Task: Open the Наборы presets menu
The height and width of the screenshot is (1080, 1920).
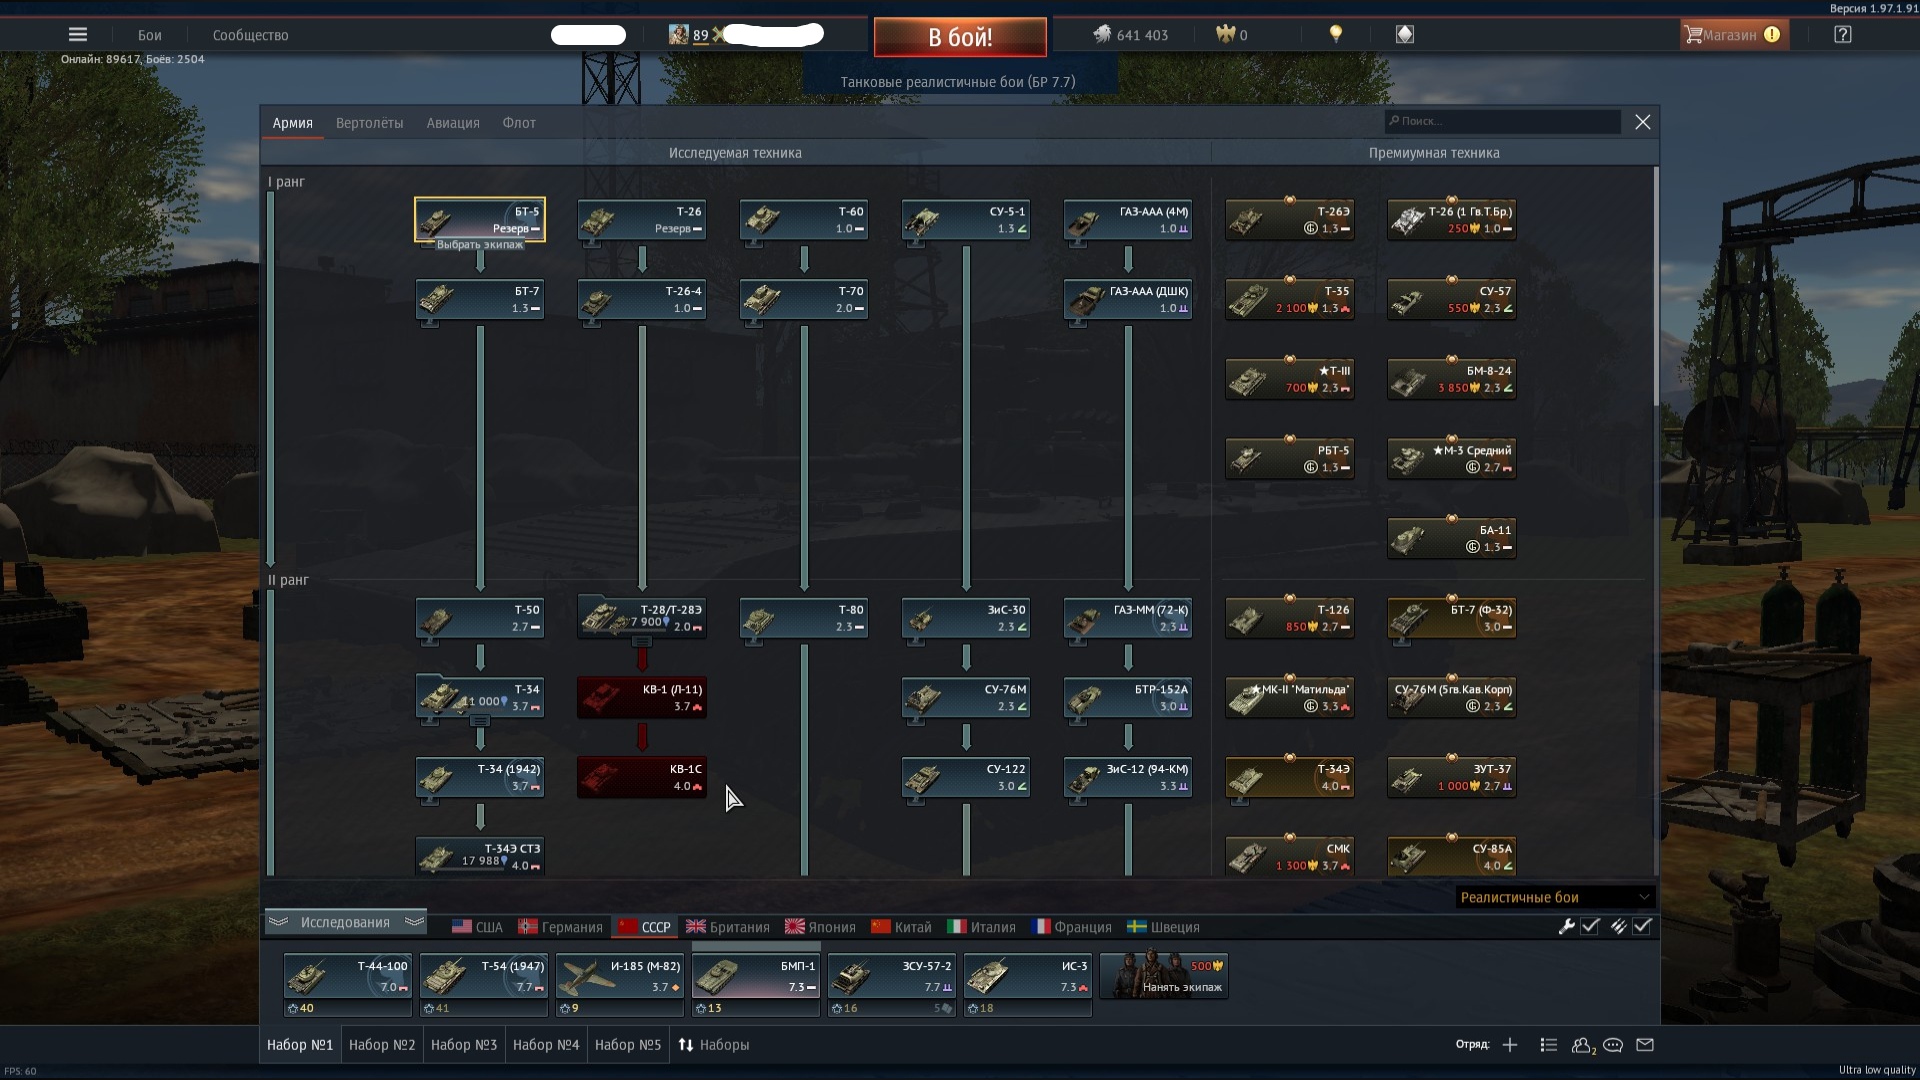Action: click(x=714, y=1045)
